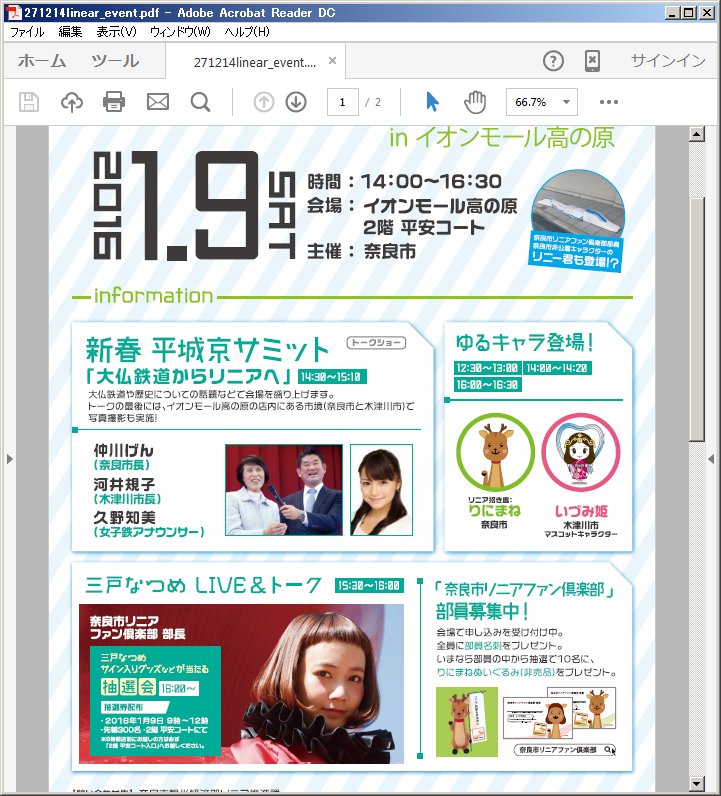Open the help question mark icon

(x=553, y=61)
